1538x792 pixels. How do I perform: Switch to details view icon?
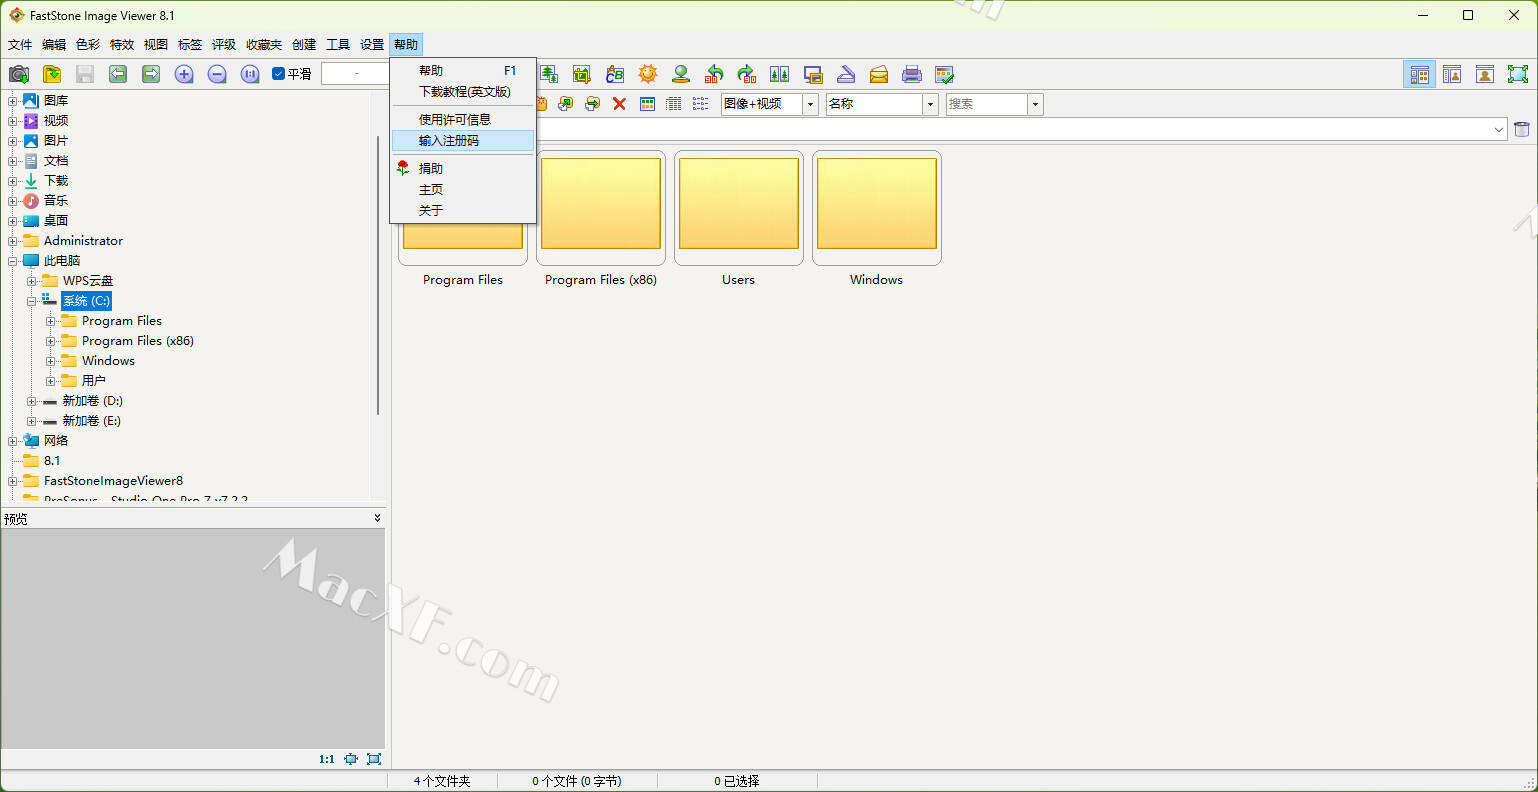point(674,104)
